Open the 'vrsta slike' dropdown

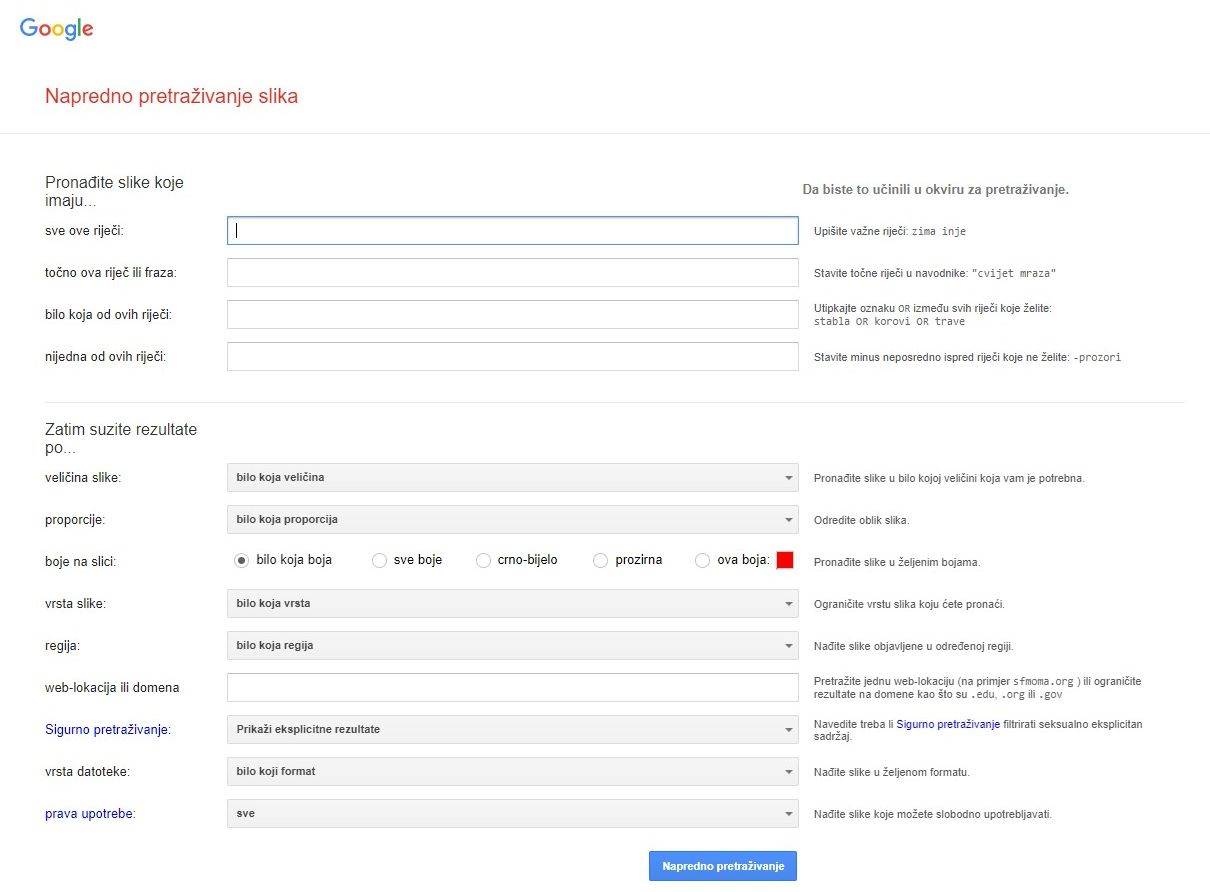tap(512, 604)
